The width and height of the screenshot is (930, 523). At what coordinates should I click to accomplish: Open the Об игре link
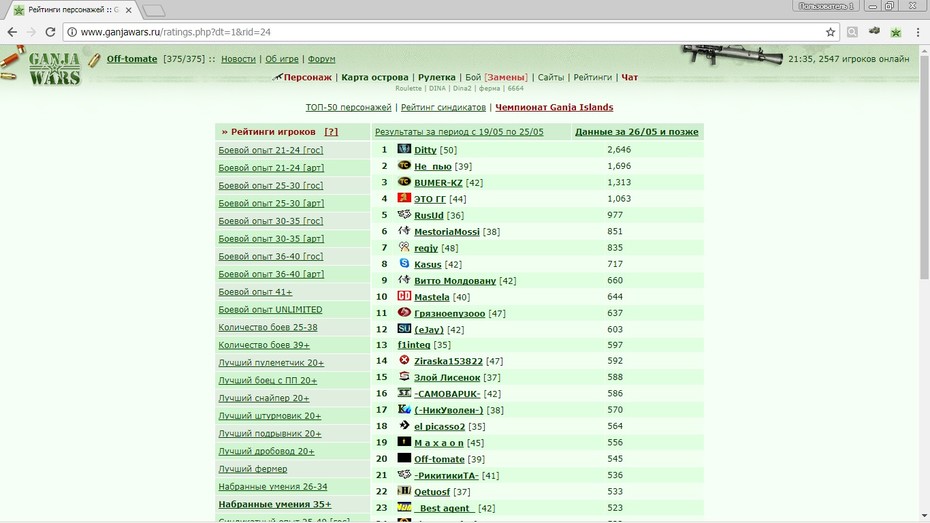click(x=282, y=59)
